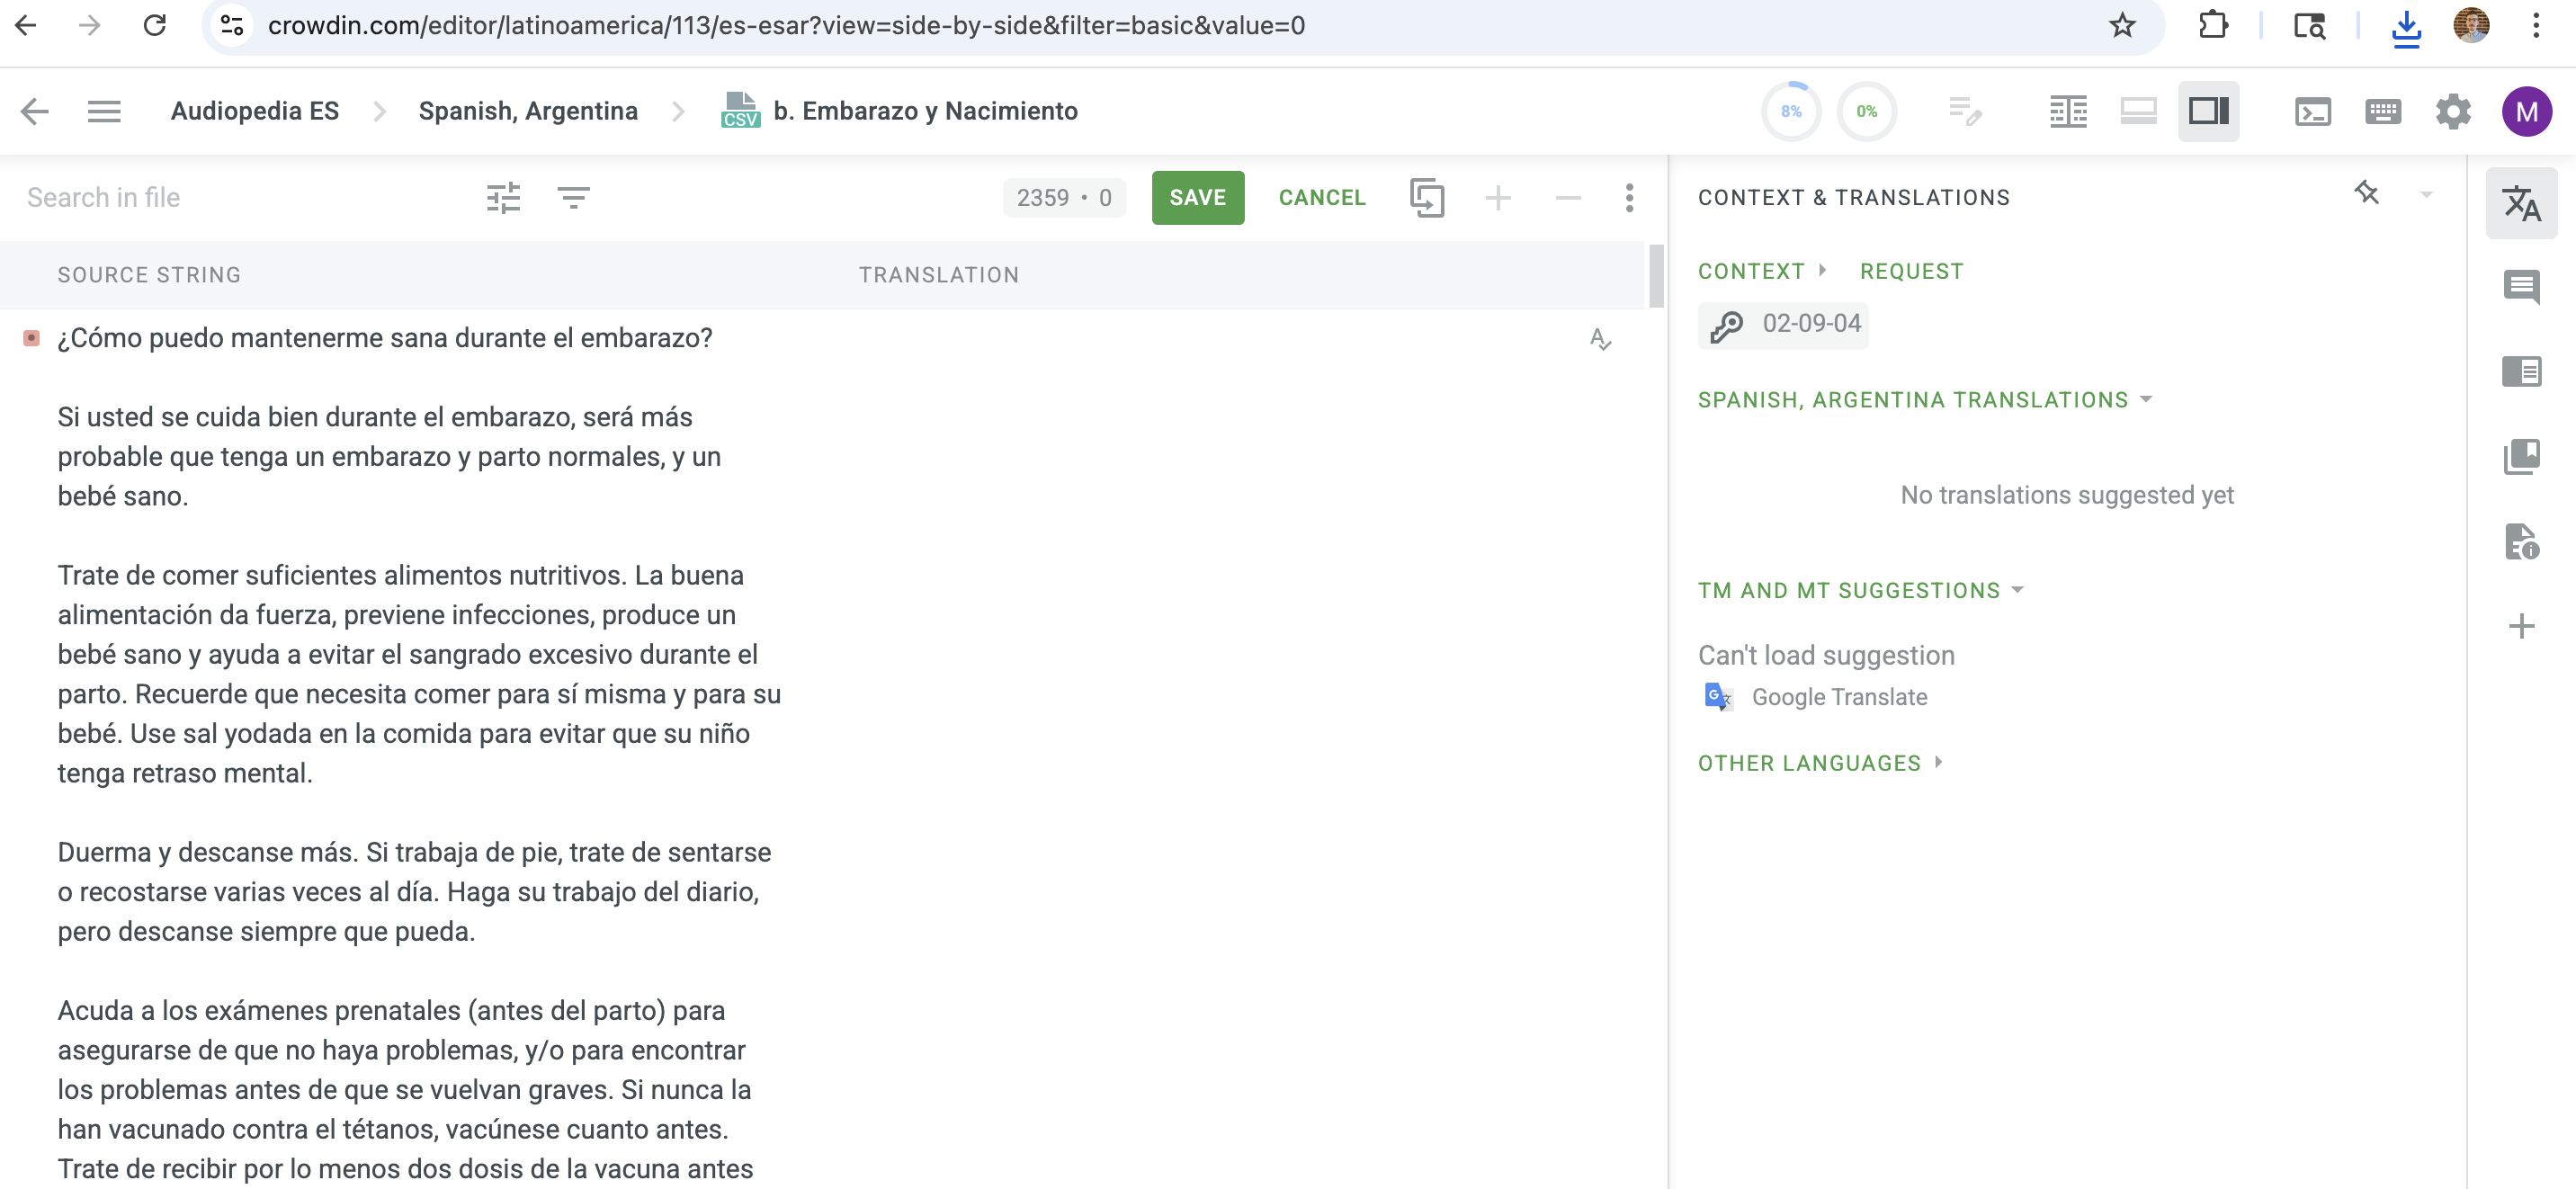Open browser downloads icon
This screenshot has width=2576, height=1189.
tap(2406, 26)
